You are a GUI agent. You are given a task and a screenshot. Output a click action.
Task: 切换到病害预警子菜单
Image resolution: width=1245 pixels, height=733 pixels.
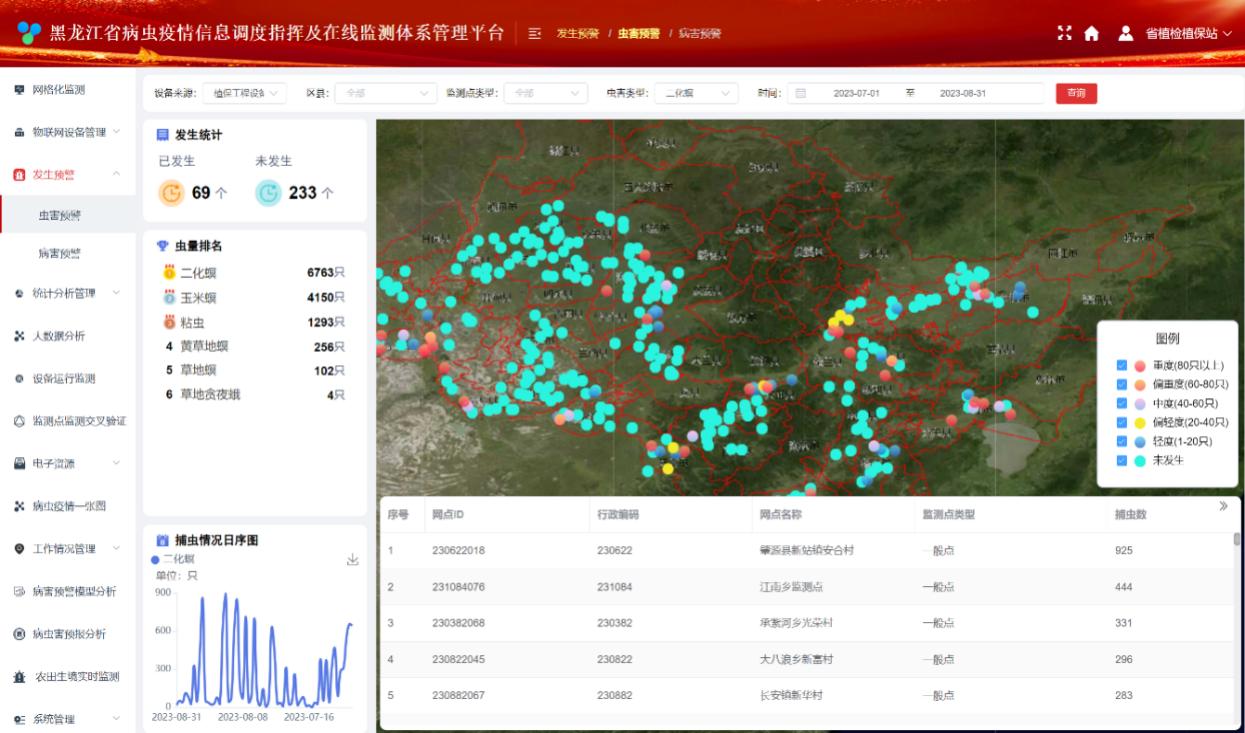coord(60,253)
